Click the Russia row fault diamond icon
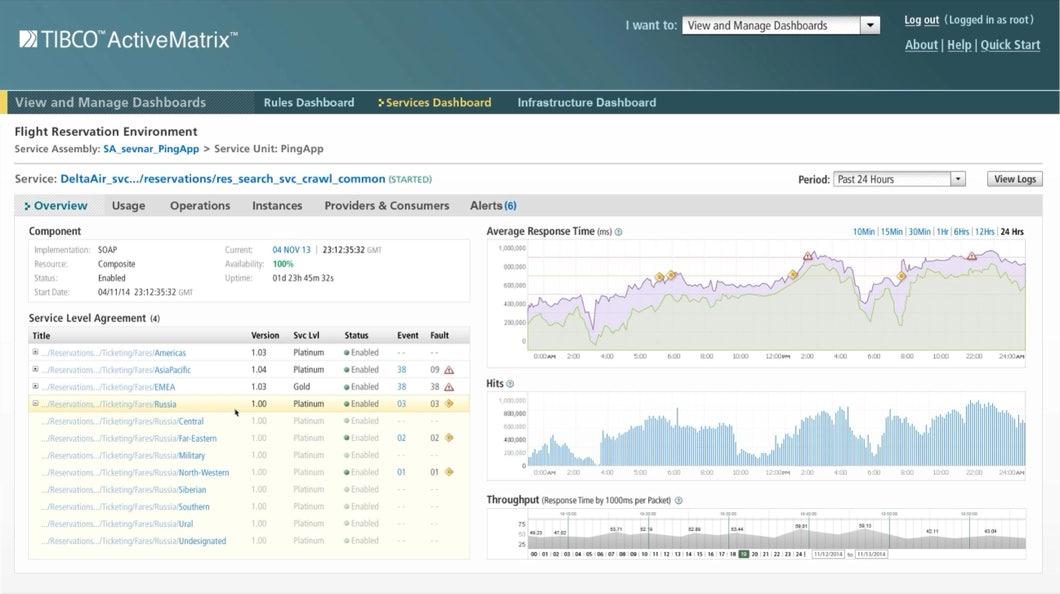This screenshot has width=1060, height=594. click(x=449, y=404)
